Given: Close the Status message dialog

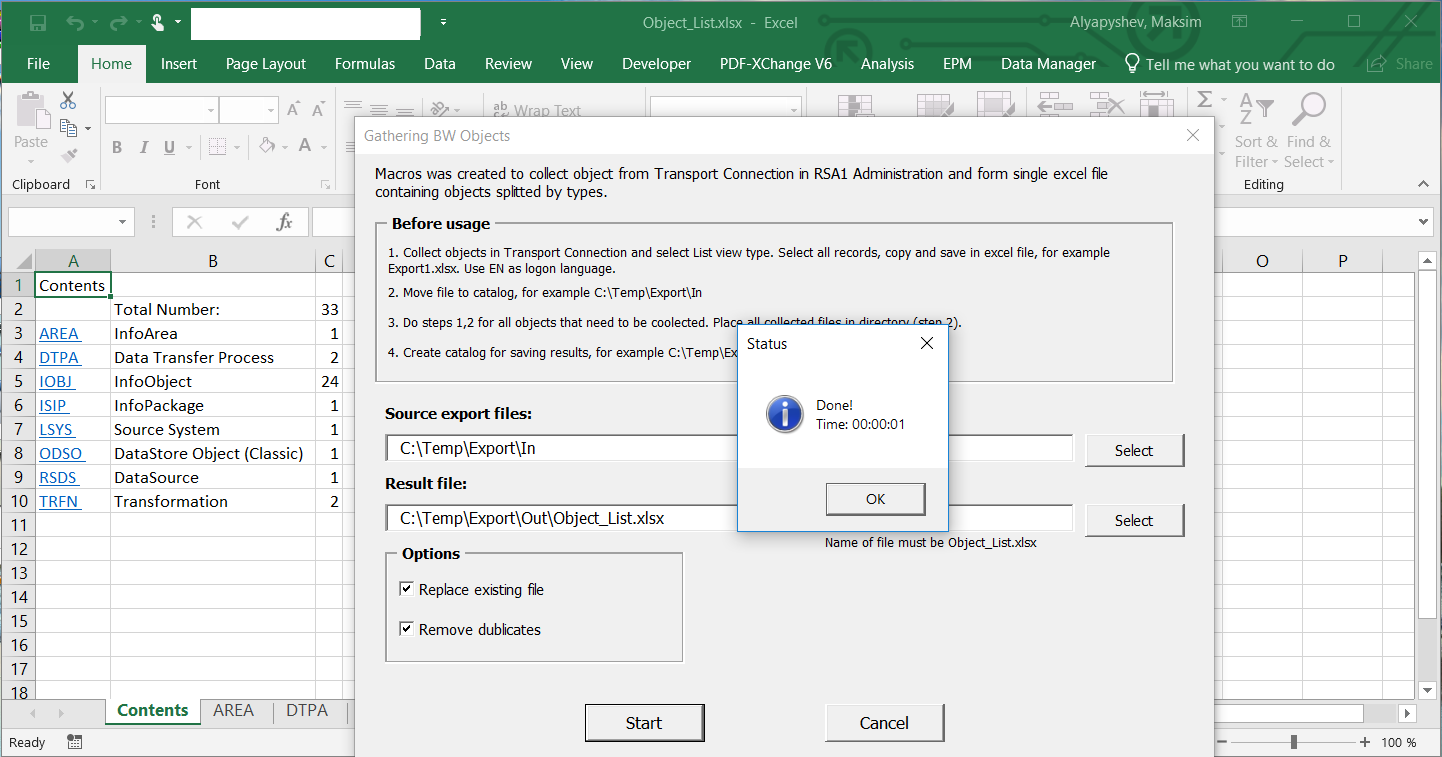Looking at the screenshot, I should point(926,344).
